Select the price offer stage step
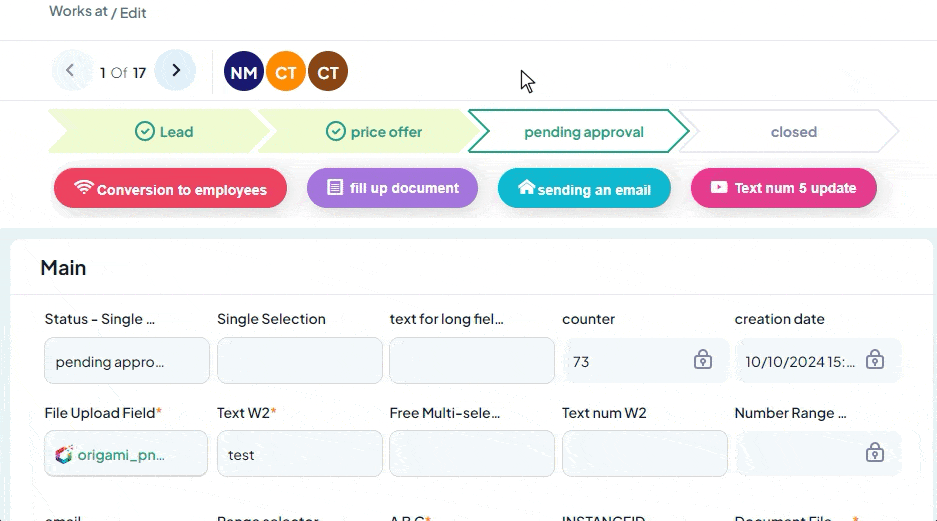Viewport: 937px width, 521px height. [x=373, y=132]
